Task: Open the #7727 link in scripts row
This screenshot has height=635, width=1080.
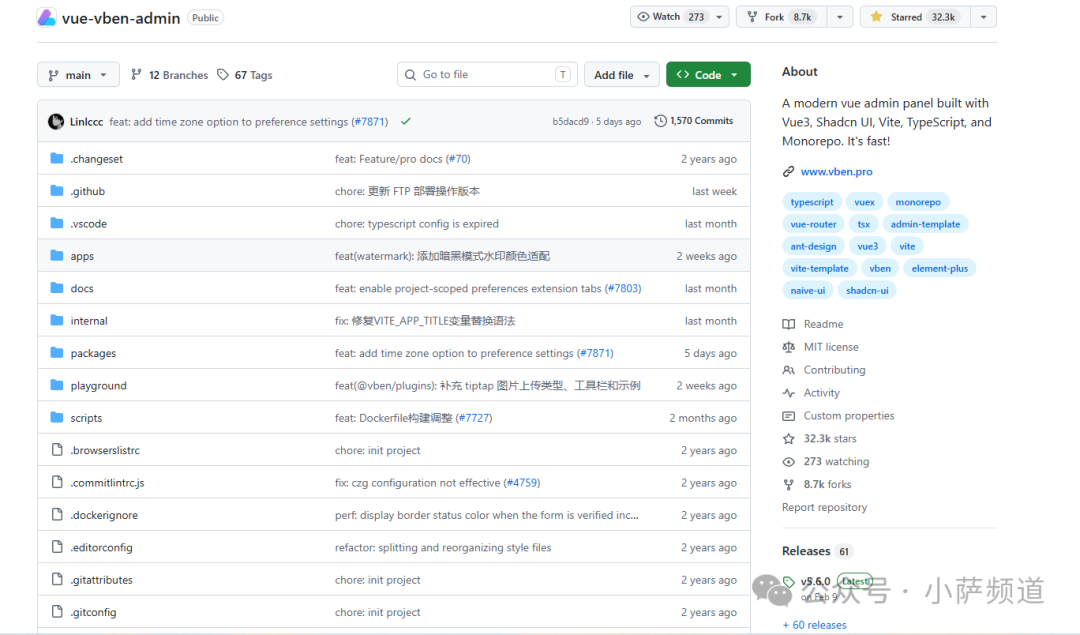Action: pos(474,418)
